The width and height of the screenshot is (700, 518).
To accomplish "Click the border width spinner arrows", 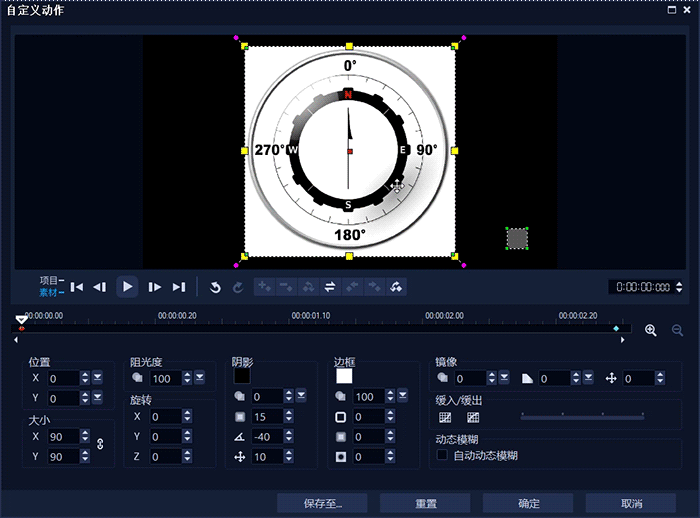I will 391,417.
